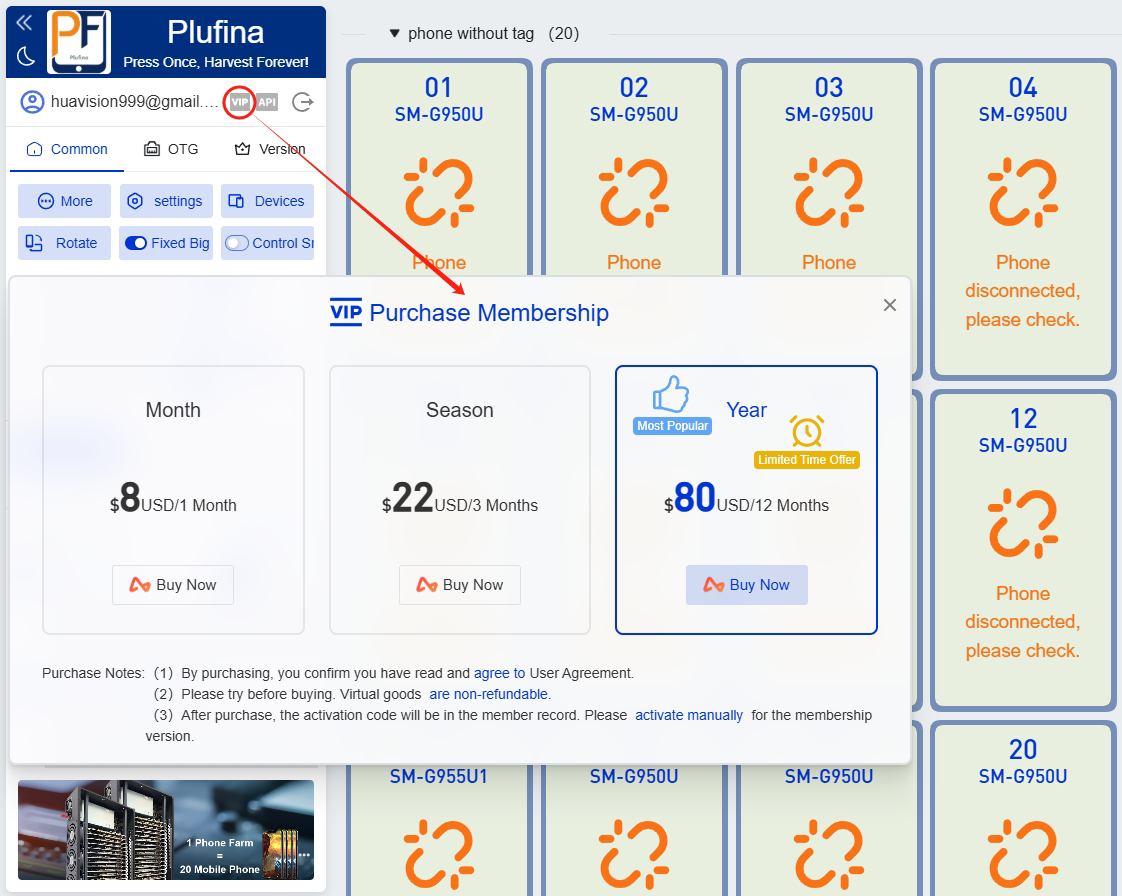The width and height of the screenshot is (1122, 896).
Task: Open the OTG tab
Action: [172, 150]
